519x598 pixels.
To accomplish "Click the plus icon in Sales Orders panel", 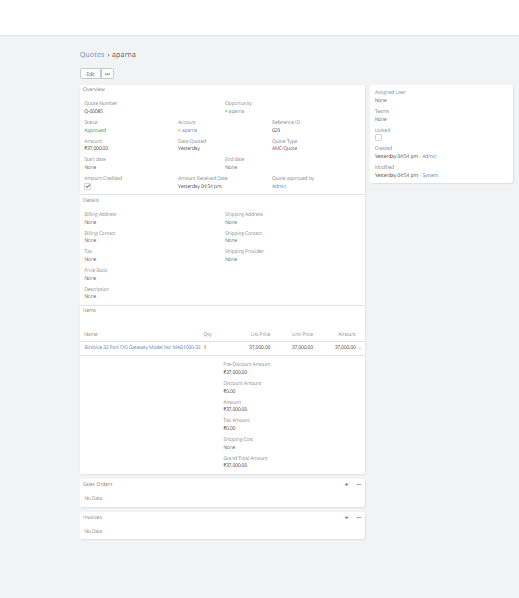I will click(346, 484).
